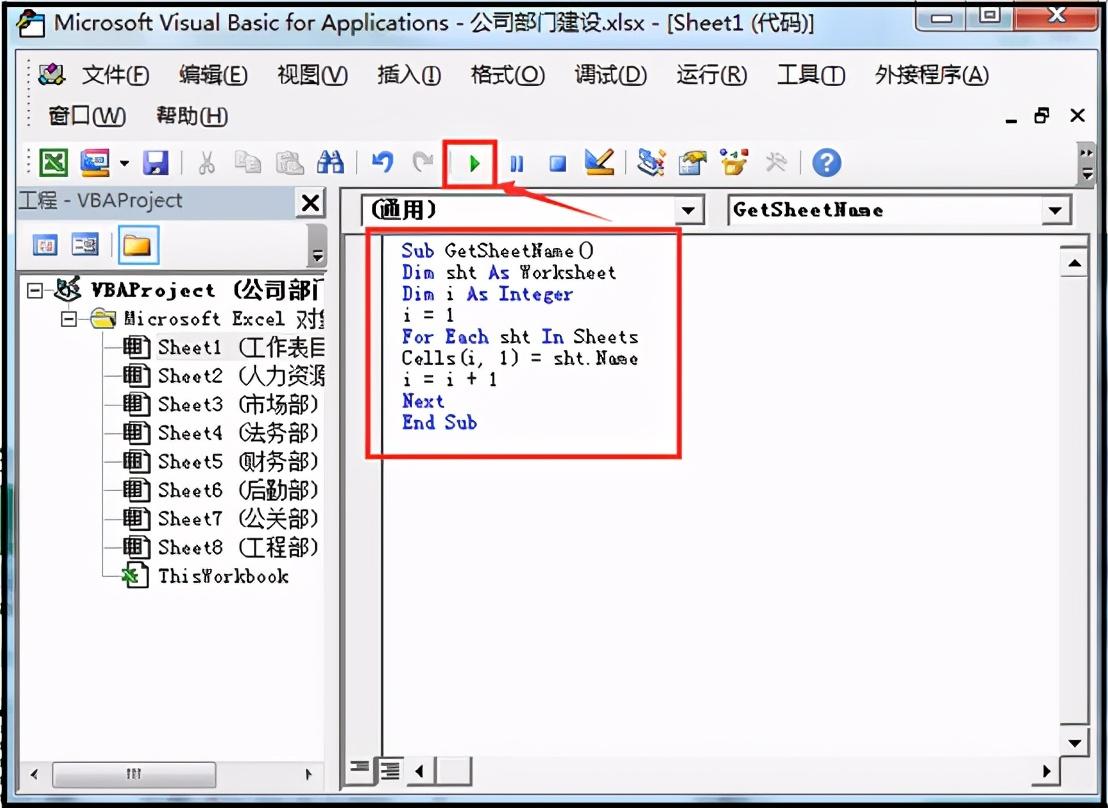
Task: Open the 调试(D) menu
Action: tap(611, 74)
